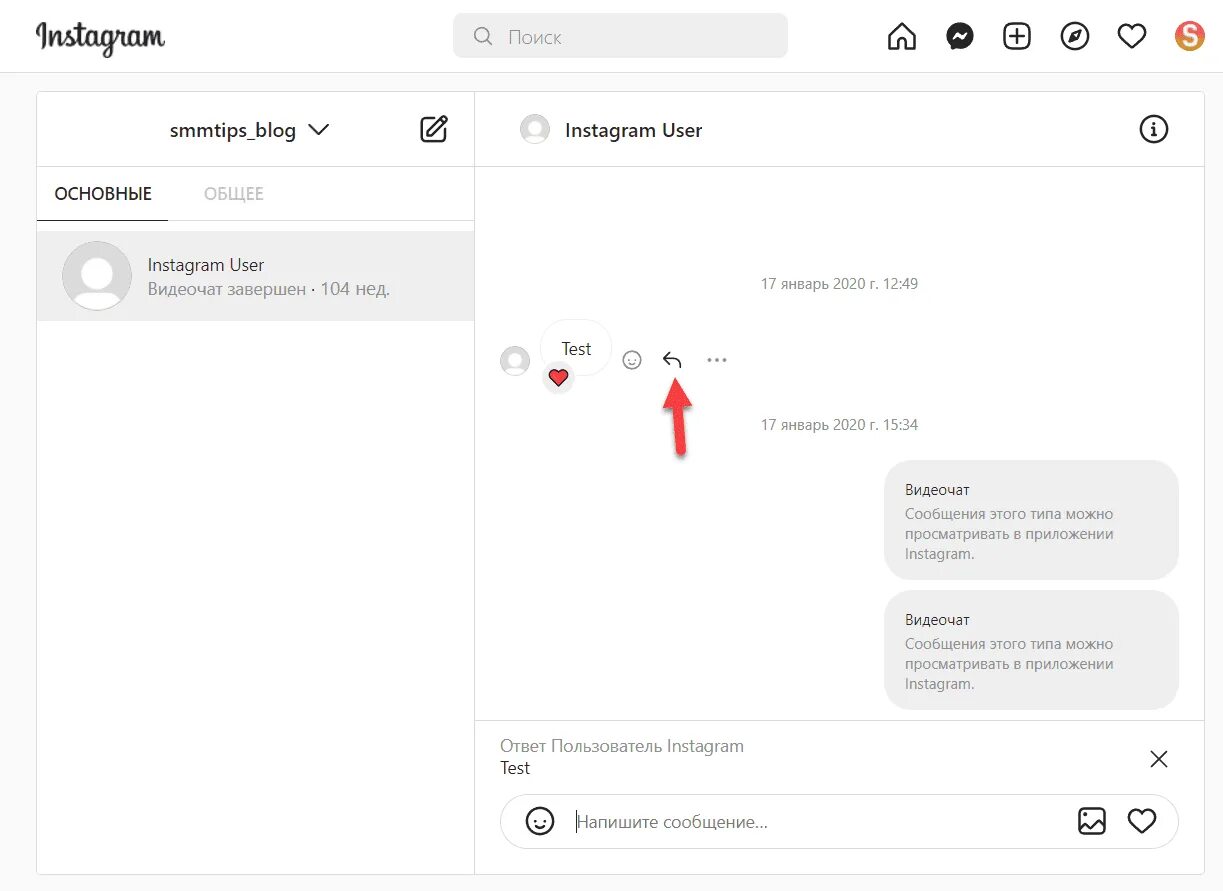
Task: Switch to the Общее tab
Action: pyautogui.click(x=233, y=194)
